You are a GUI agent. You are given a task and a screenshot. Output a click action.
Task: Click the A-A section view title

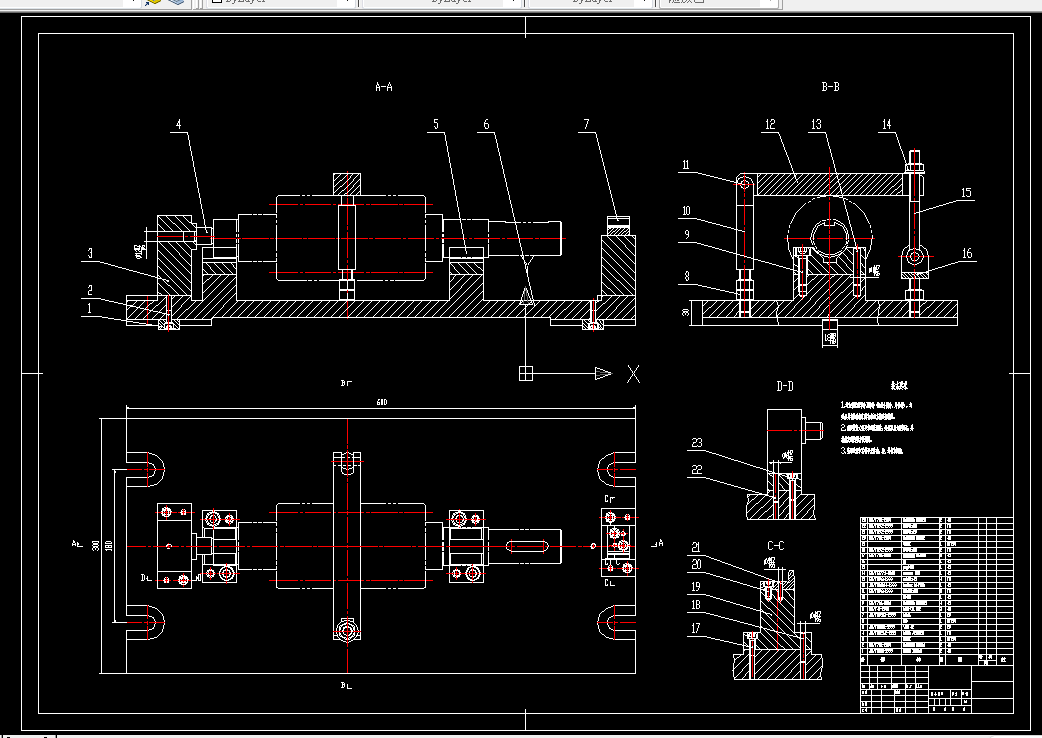click(x=384, y=86)
